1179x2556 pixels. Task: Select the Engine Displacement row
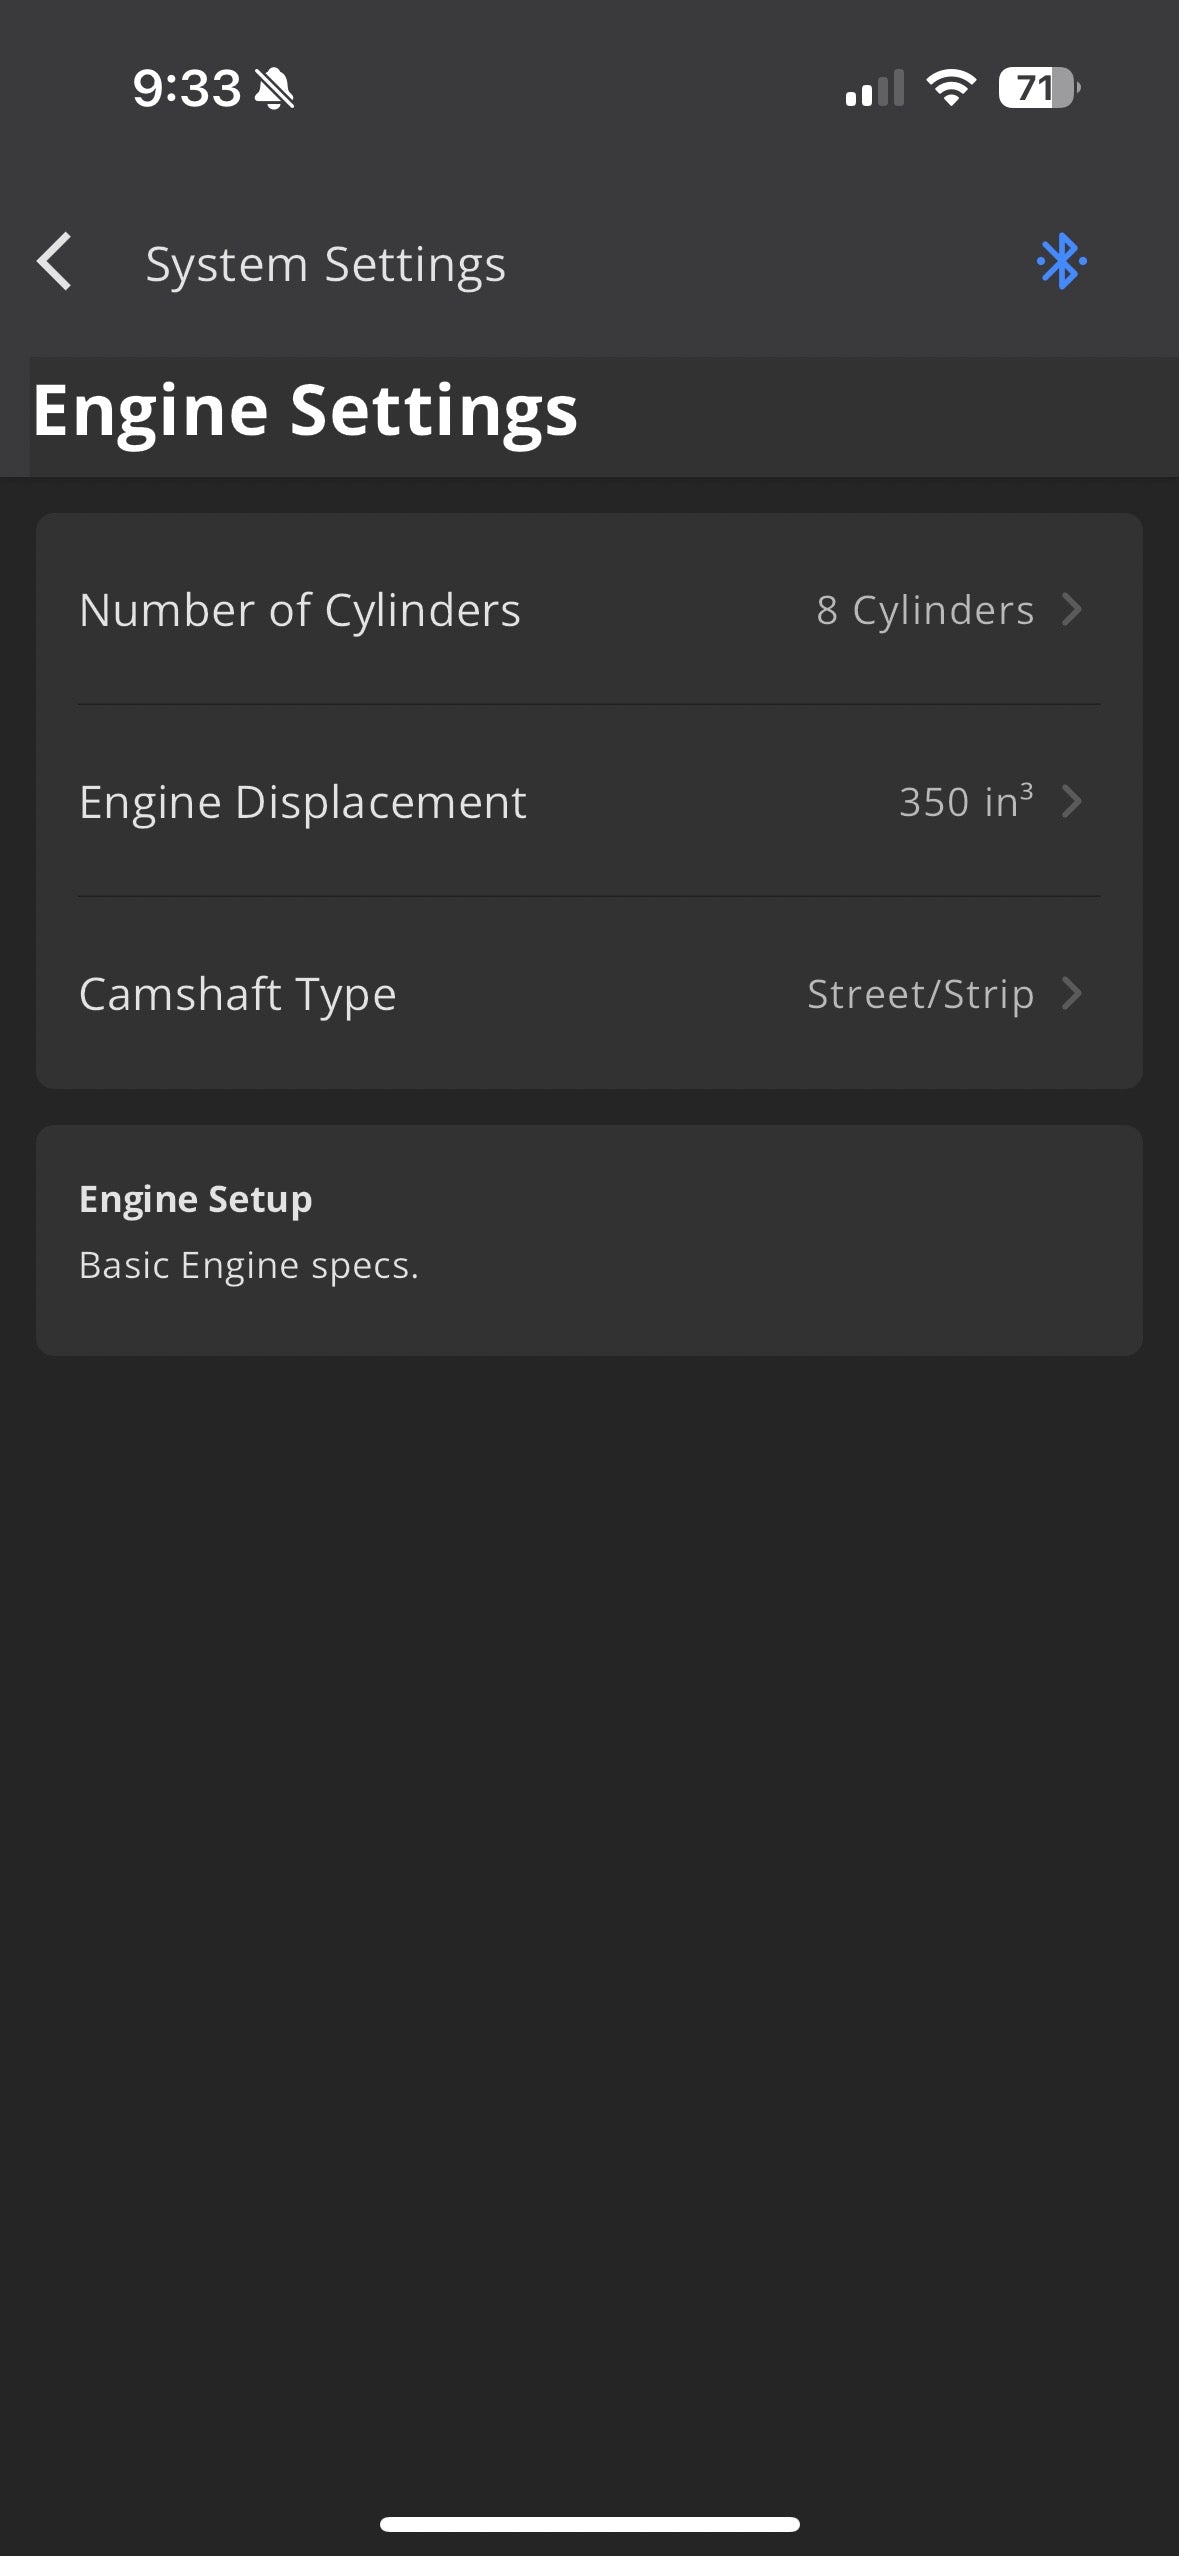click(x=303, y=801)
